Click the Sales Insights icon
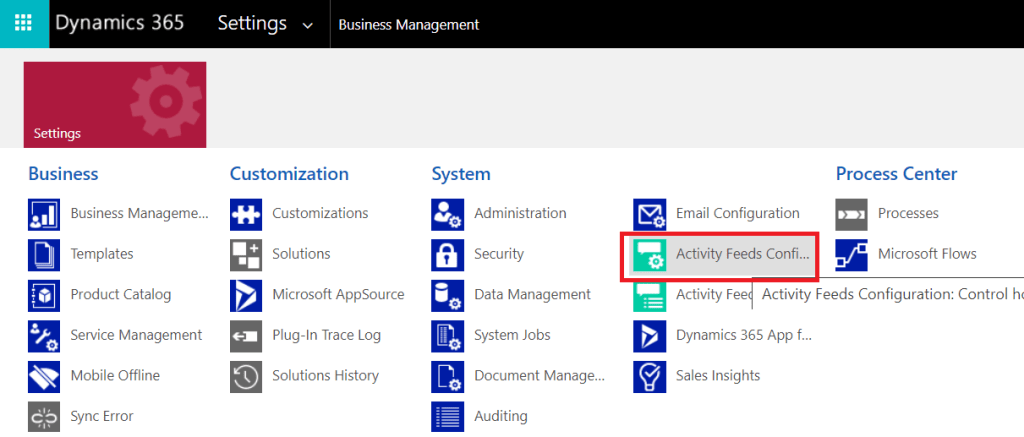 (x=650, y=376)
